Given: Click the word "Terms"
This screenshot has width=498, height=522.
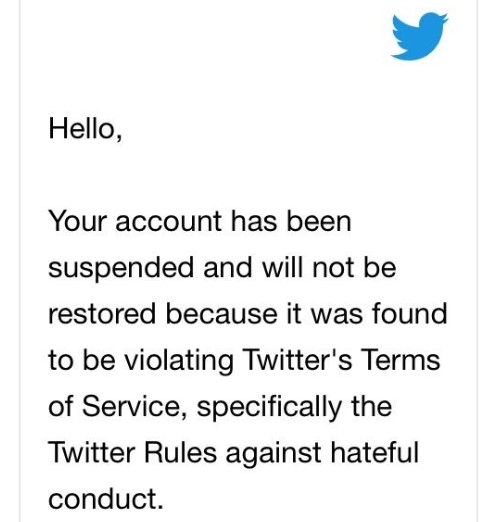Looking at the screenshot, I should pos(401,360).
